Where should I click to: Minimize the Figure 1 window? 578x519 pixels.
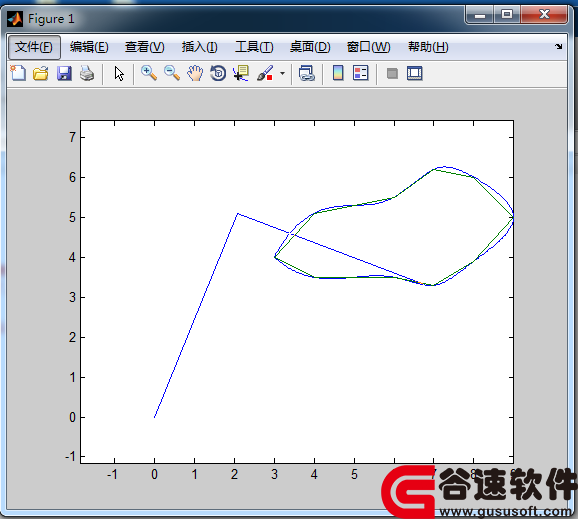tap(480, 15)
